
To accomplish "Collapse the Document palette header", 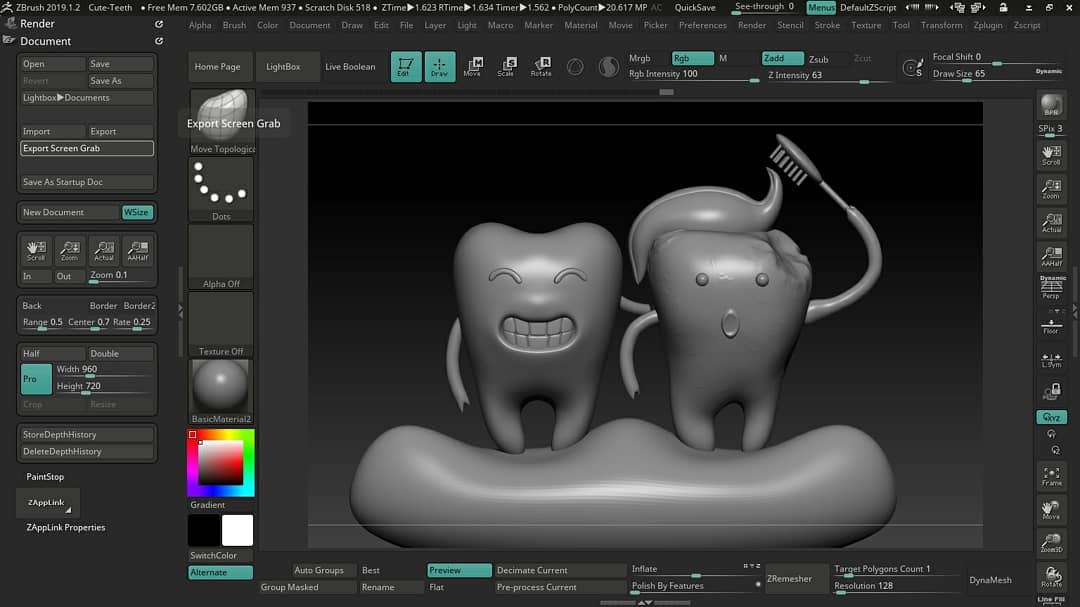I will (45, 41).
